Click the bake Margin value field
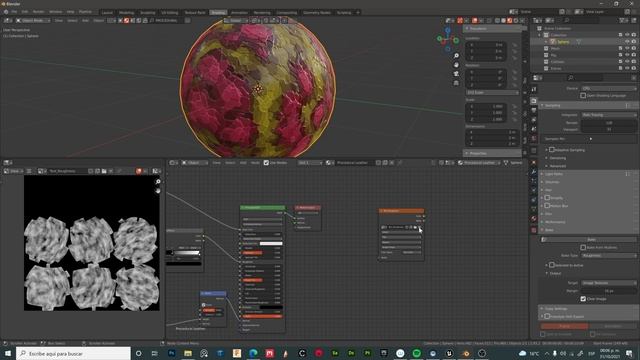The image size is (640, 360). 609,291
